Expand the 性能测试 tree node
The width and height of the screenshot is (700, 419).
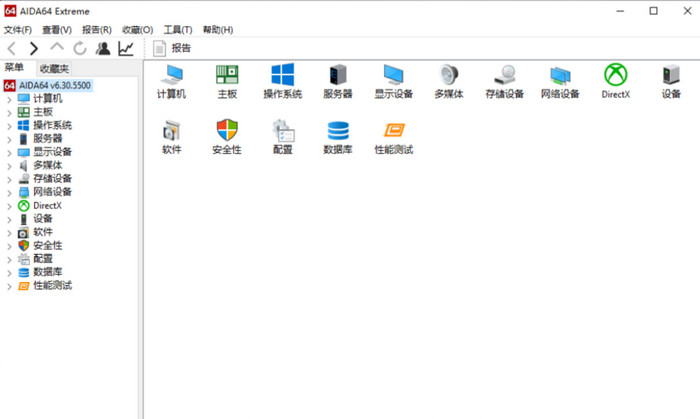tap(9, 286)
